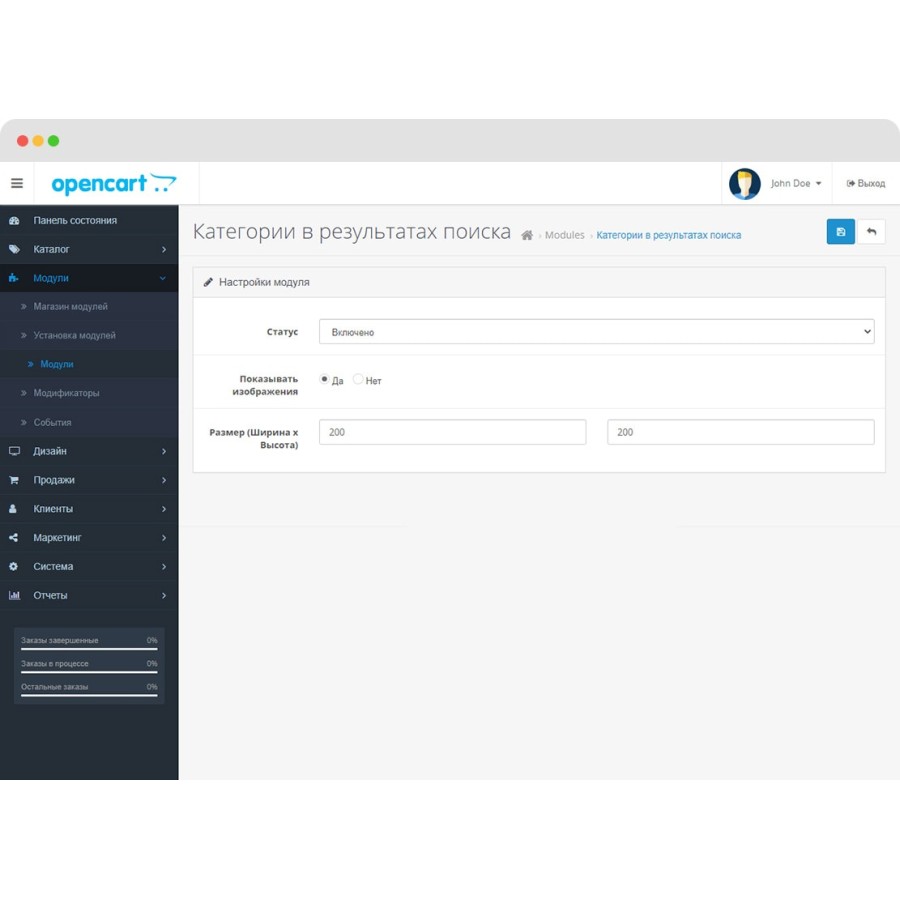
Task: Click the Система chevron arrow
Action: (x=164, y=567)
